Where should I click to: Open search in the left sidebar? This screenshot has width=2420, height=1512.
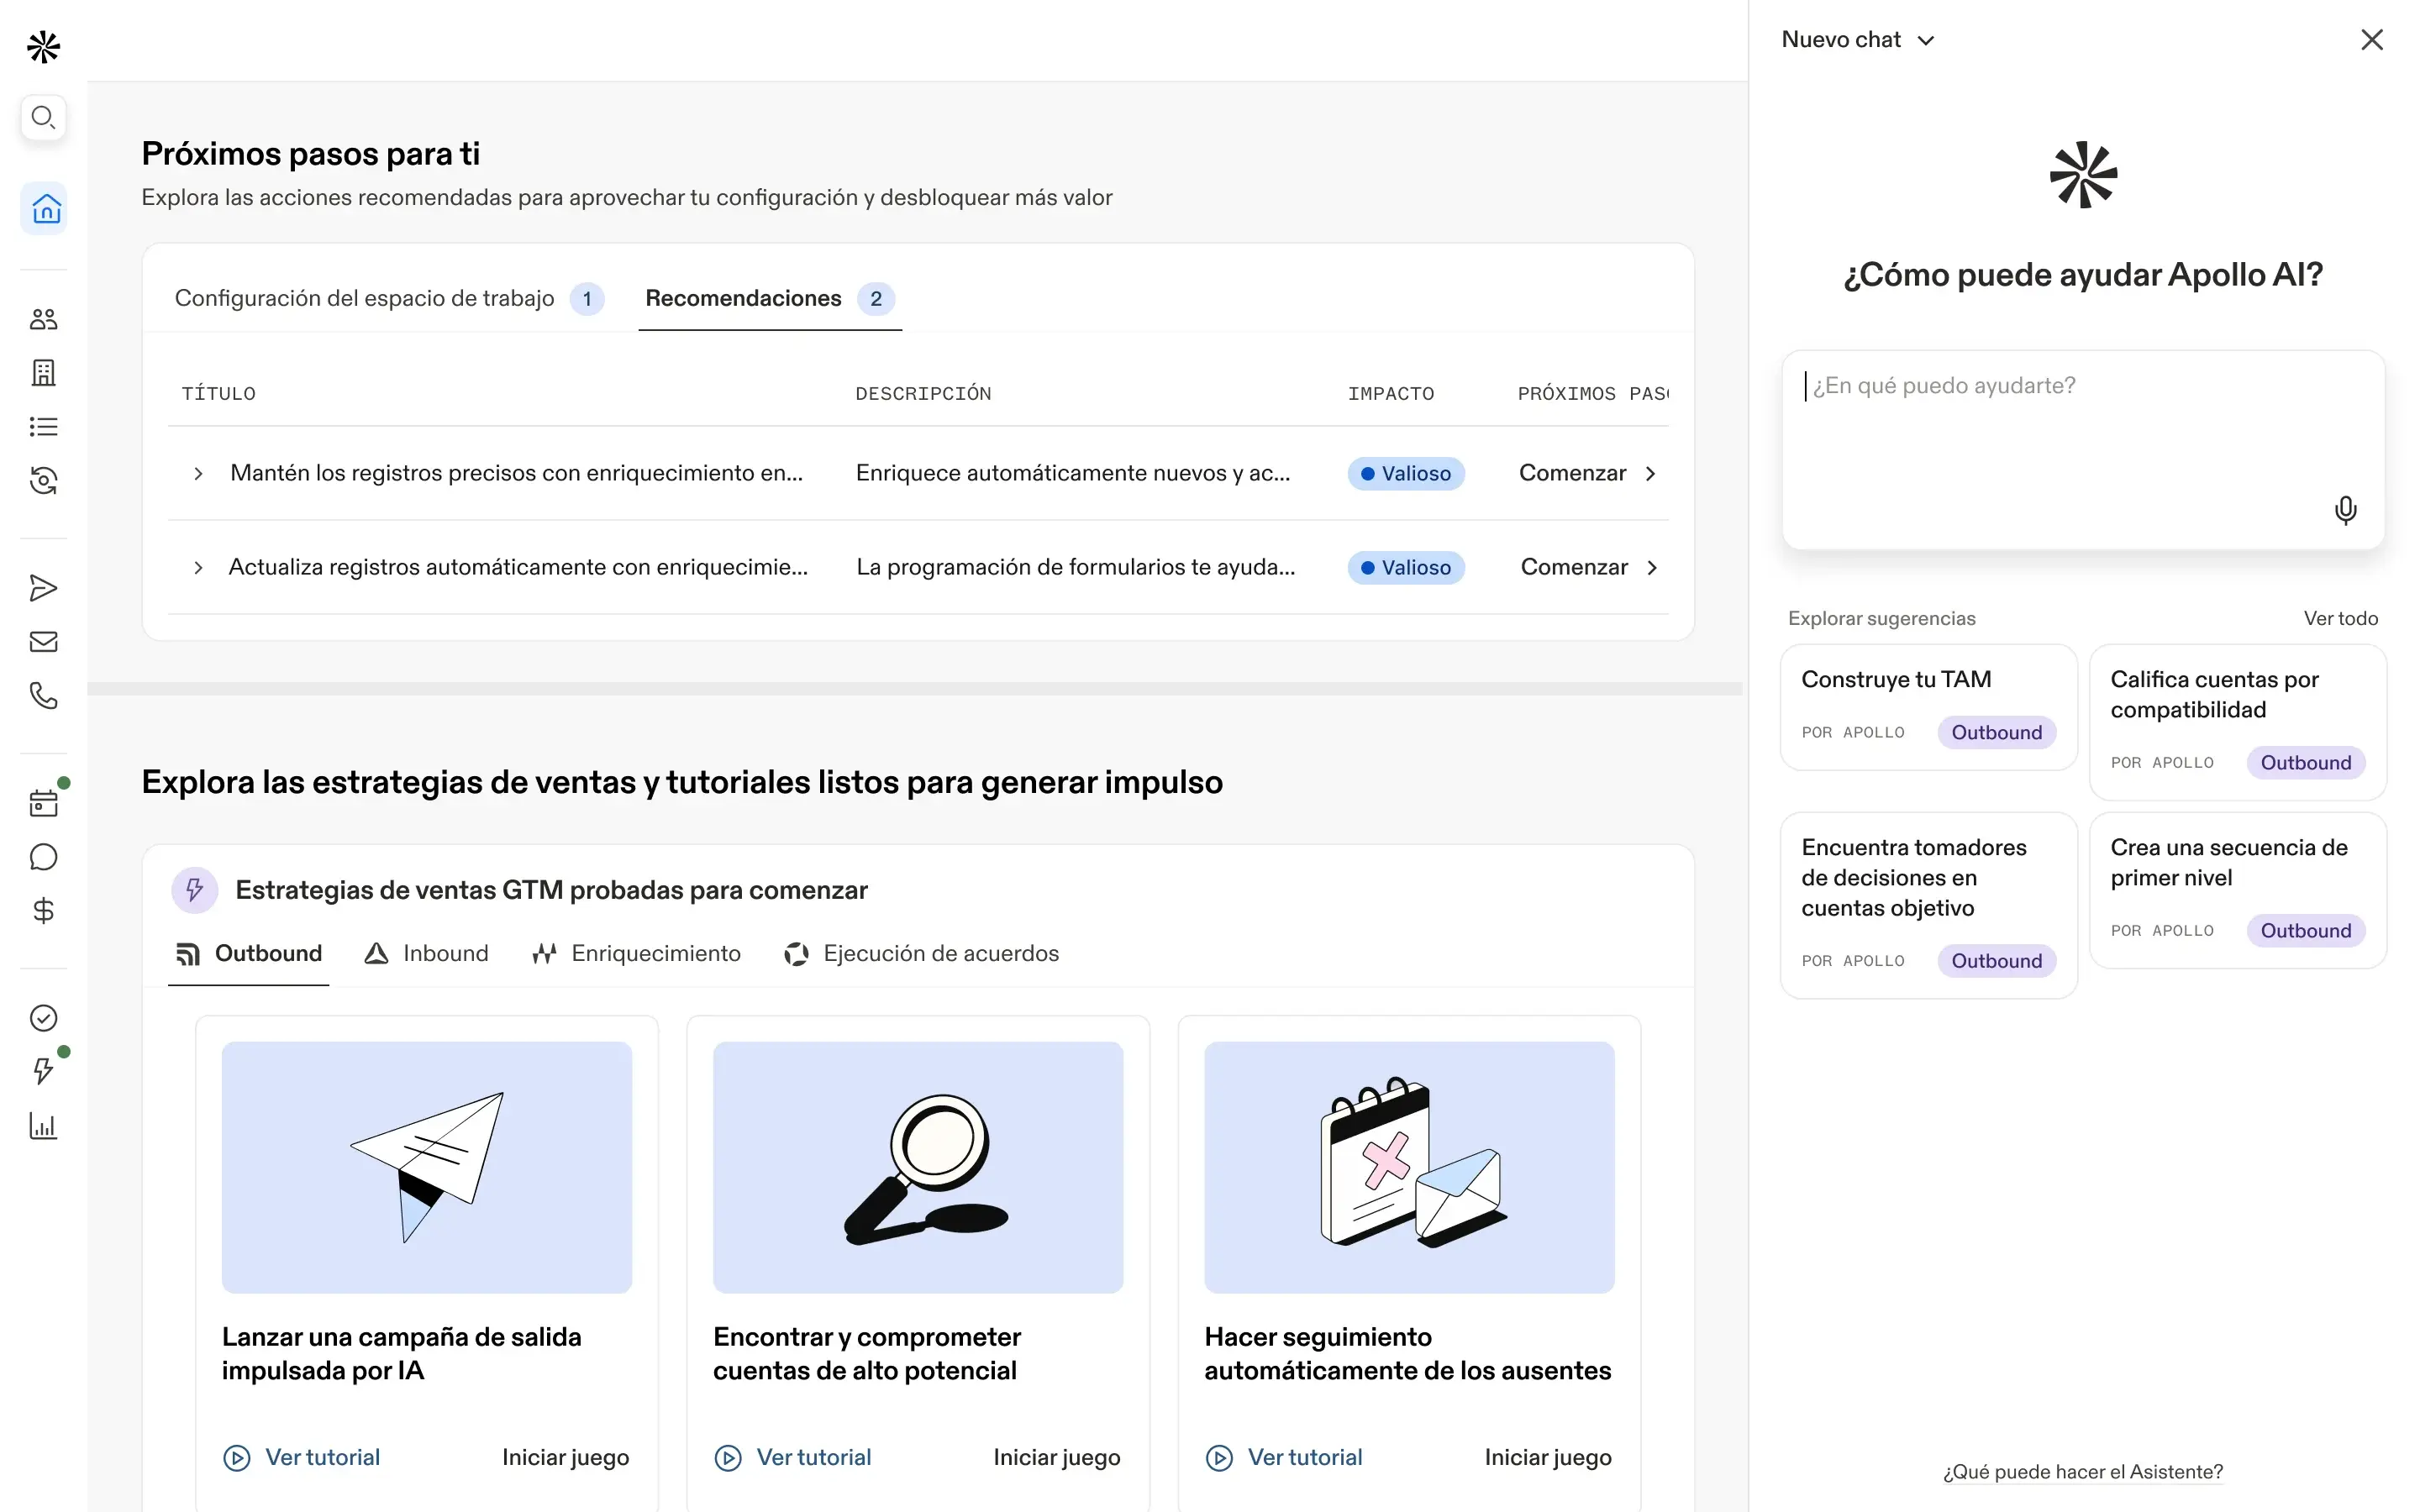[x=43, y=117]
